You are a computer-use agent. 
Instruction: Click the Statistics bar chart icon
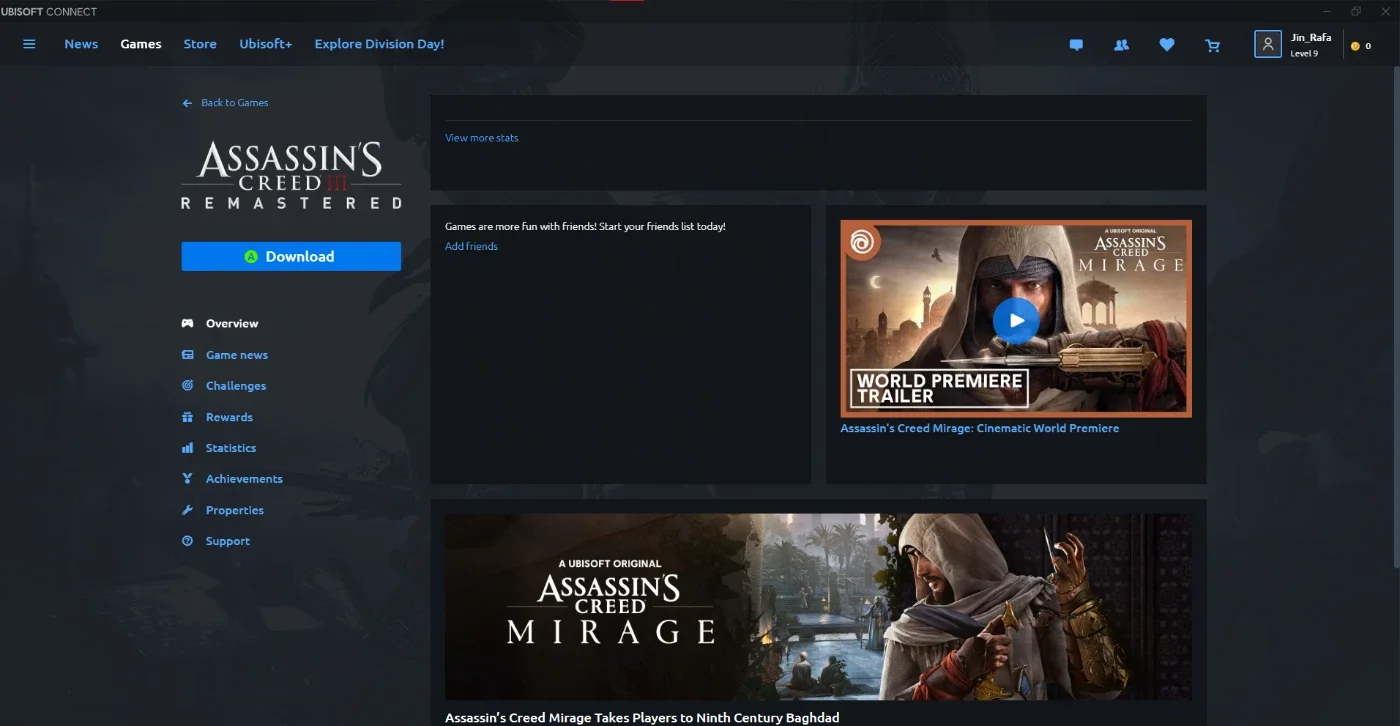pos(187,448)
